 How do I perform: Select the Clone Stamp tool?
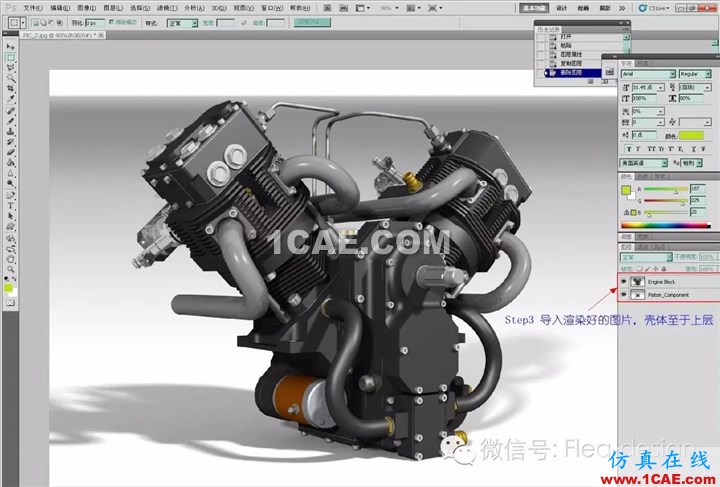point(10,132)
